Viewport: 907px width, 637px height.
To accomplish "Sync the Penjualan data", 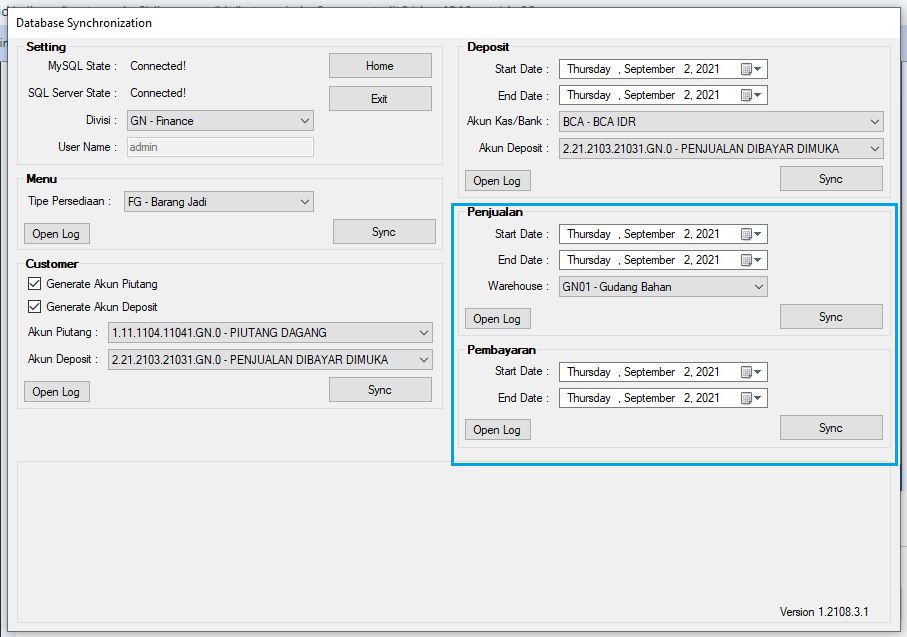I will click(830, 317).
